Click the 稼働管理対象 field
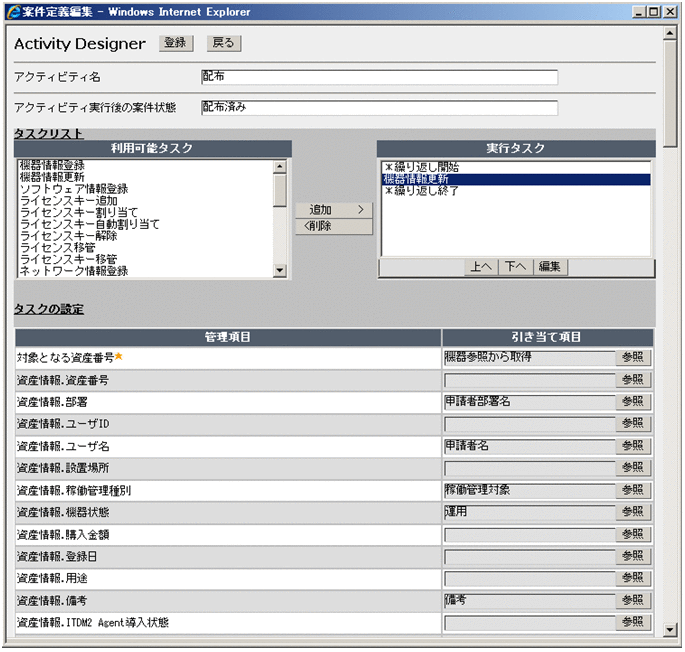Image resolution: width=685 pixels, height=652 pixels. (529, 490)
